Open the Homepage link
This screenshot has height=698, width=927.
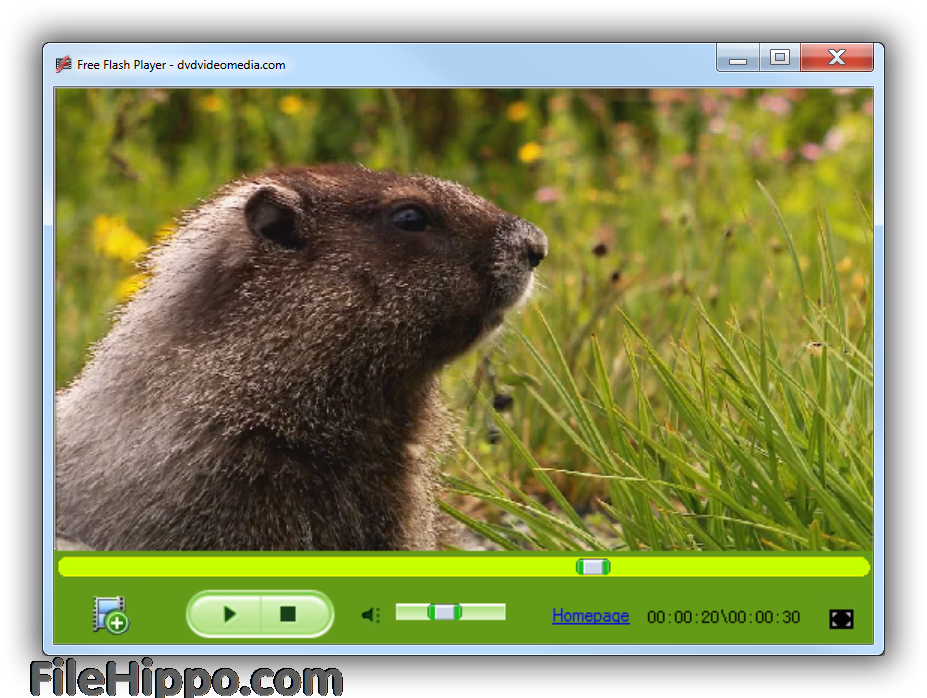590,616
